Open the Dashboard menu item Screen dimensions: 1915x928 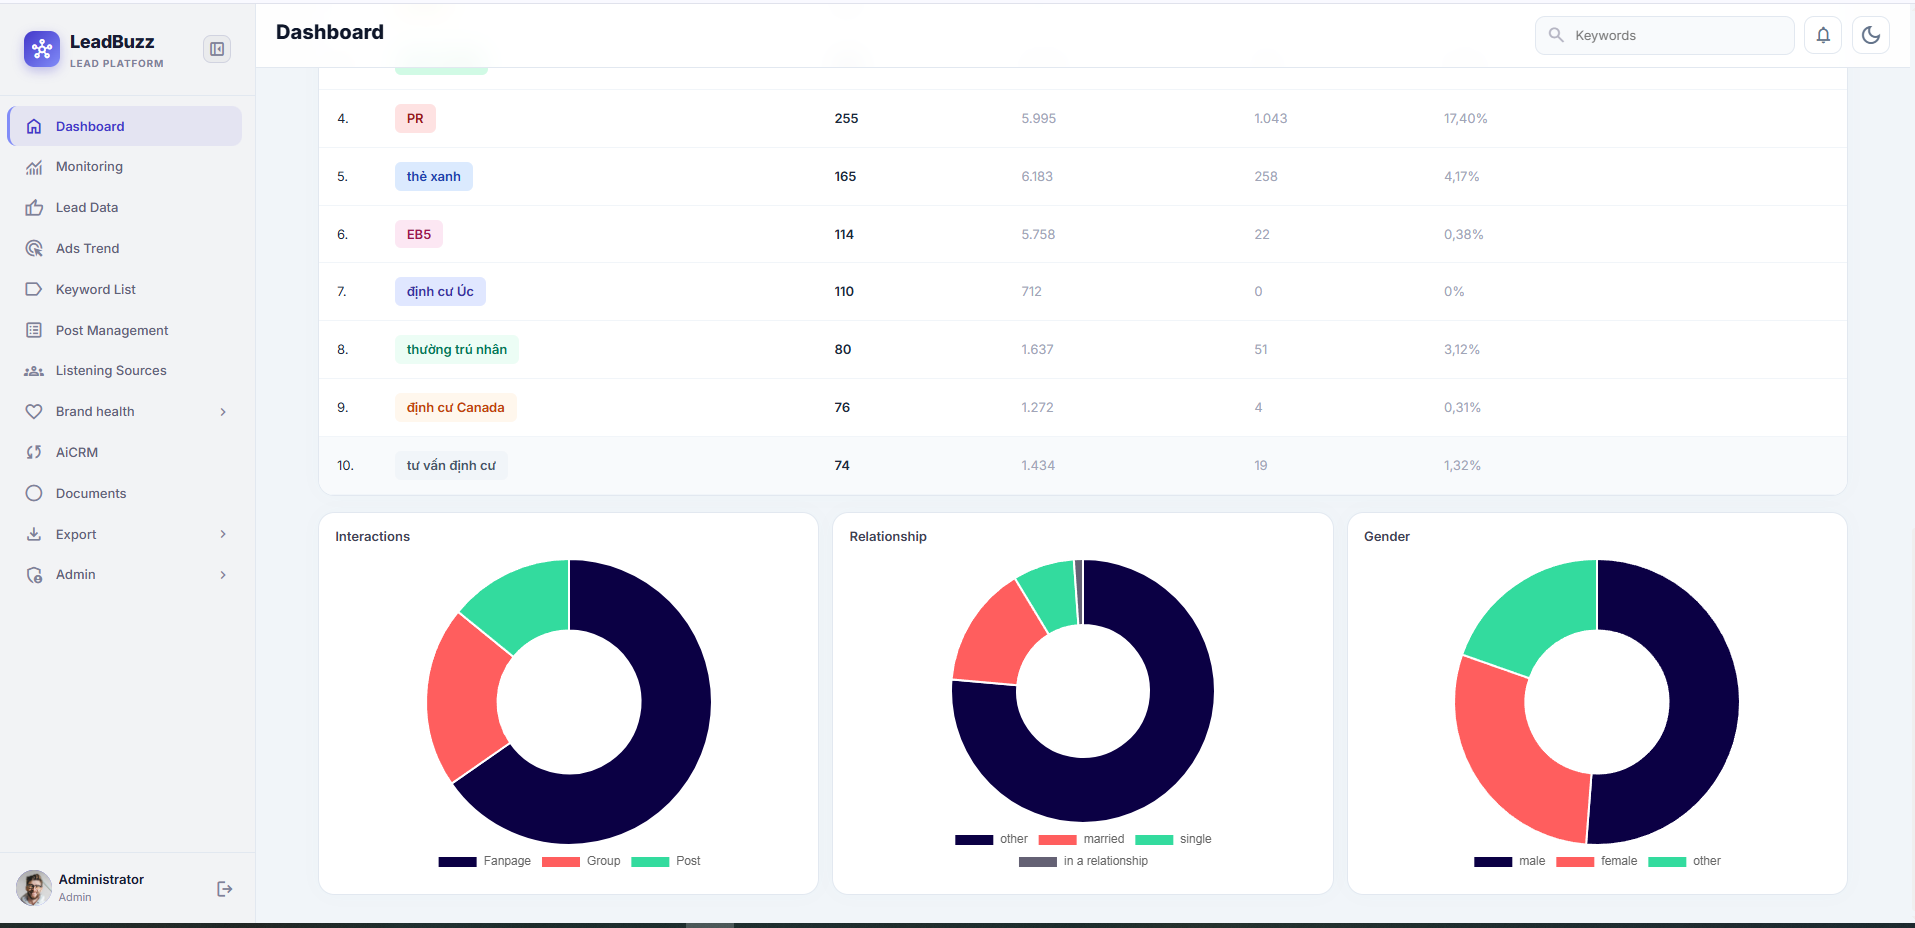pyautogui.click(x=125, y=126)
